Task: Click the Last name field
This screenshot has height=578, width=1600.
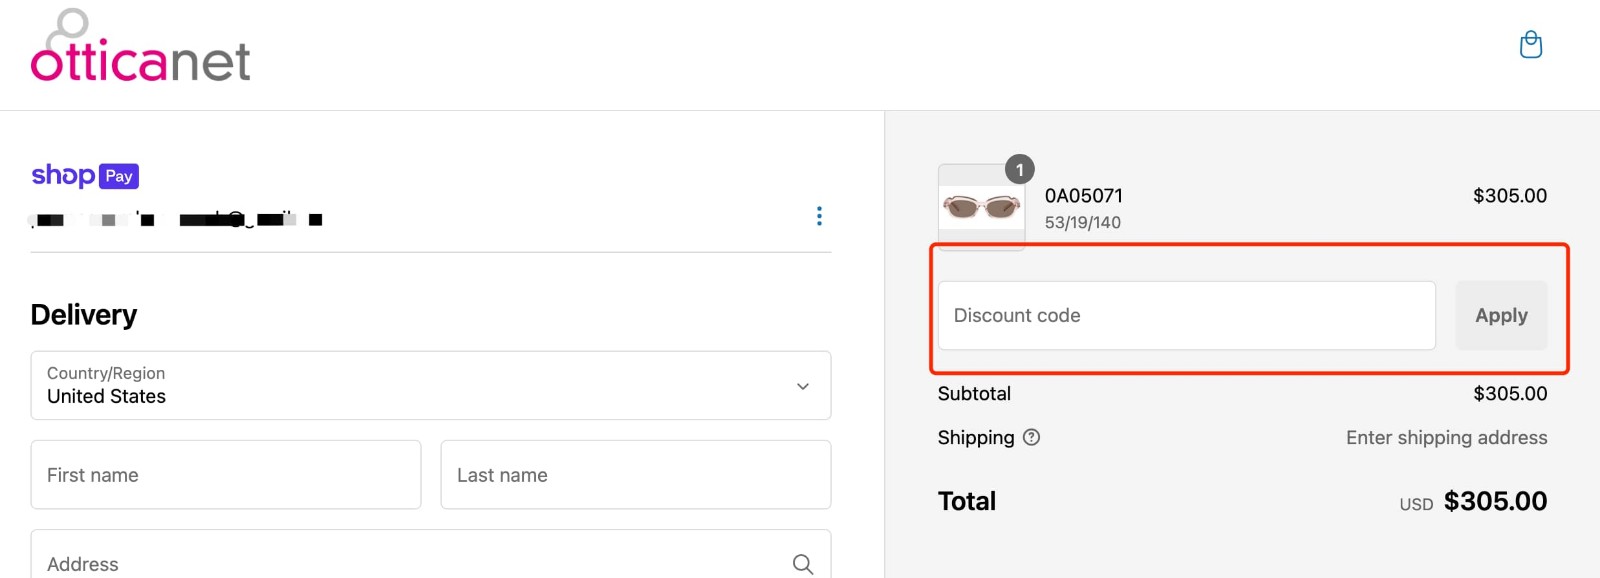Action: click(x=635, y=474)
